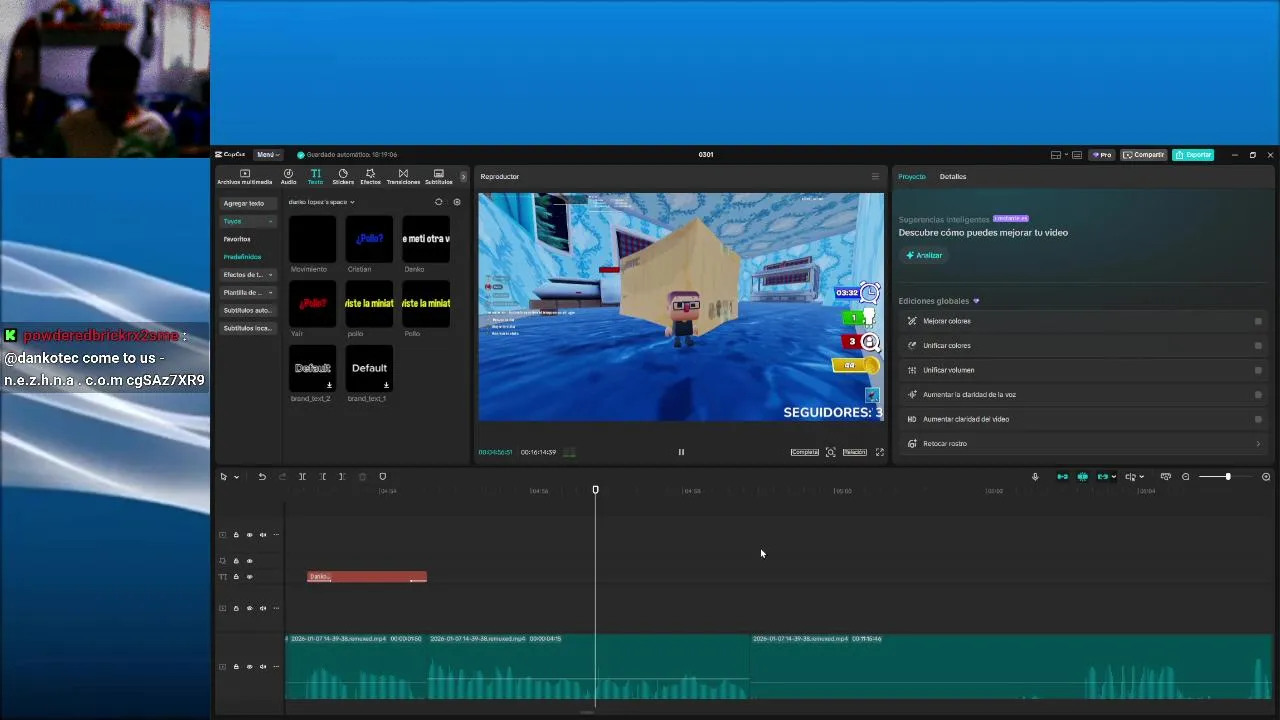The image size is (1280, 720).
Task: Refresh the text presets list
Action: pos(438,202)
